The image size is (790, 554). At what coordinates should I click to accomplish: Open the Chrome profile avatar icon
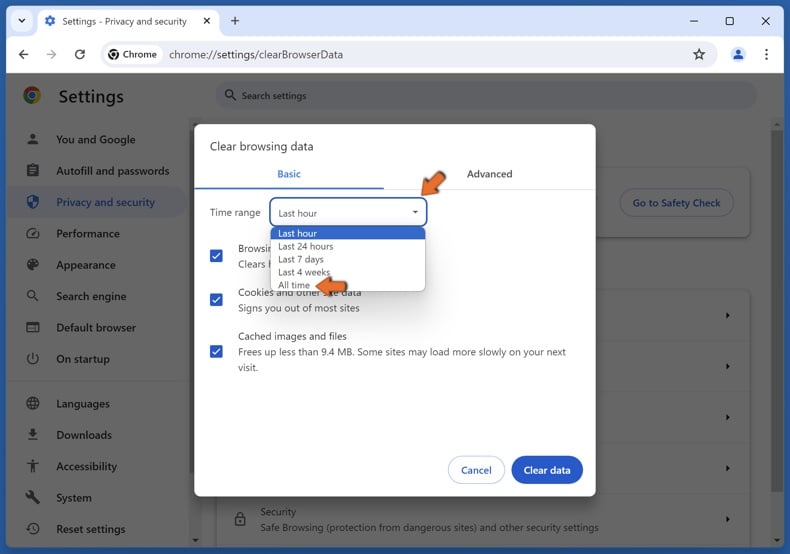pyautogui.click(x=738, y=54)
